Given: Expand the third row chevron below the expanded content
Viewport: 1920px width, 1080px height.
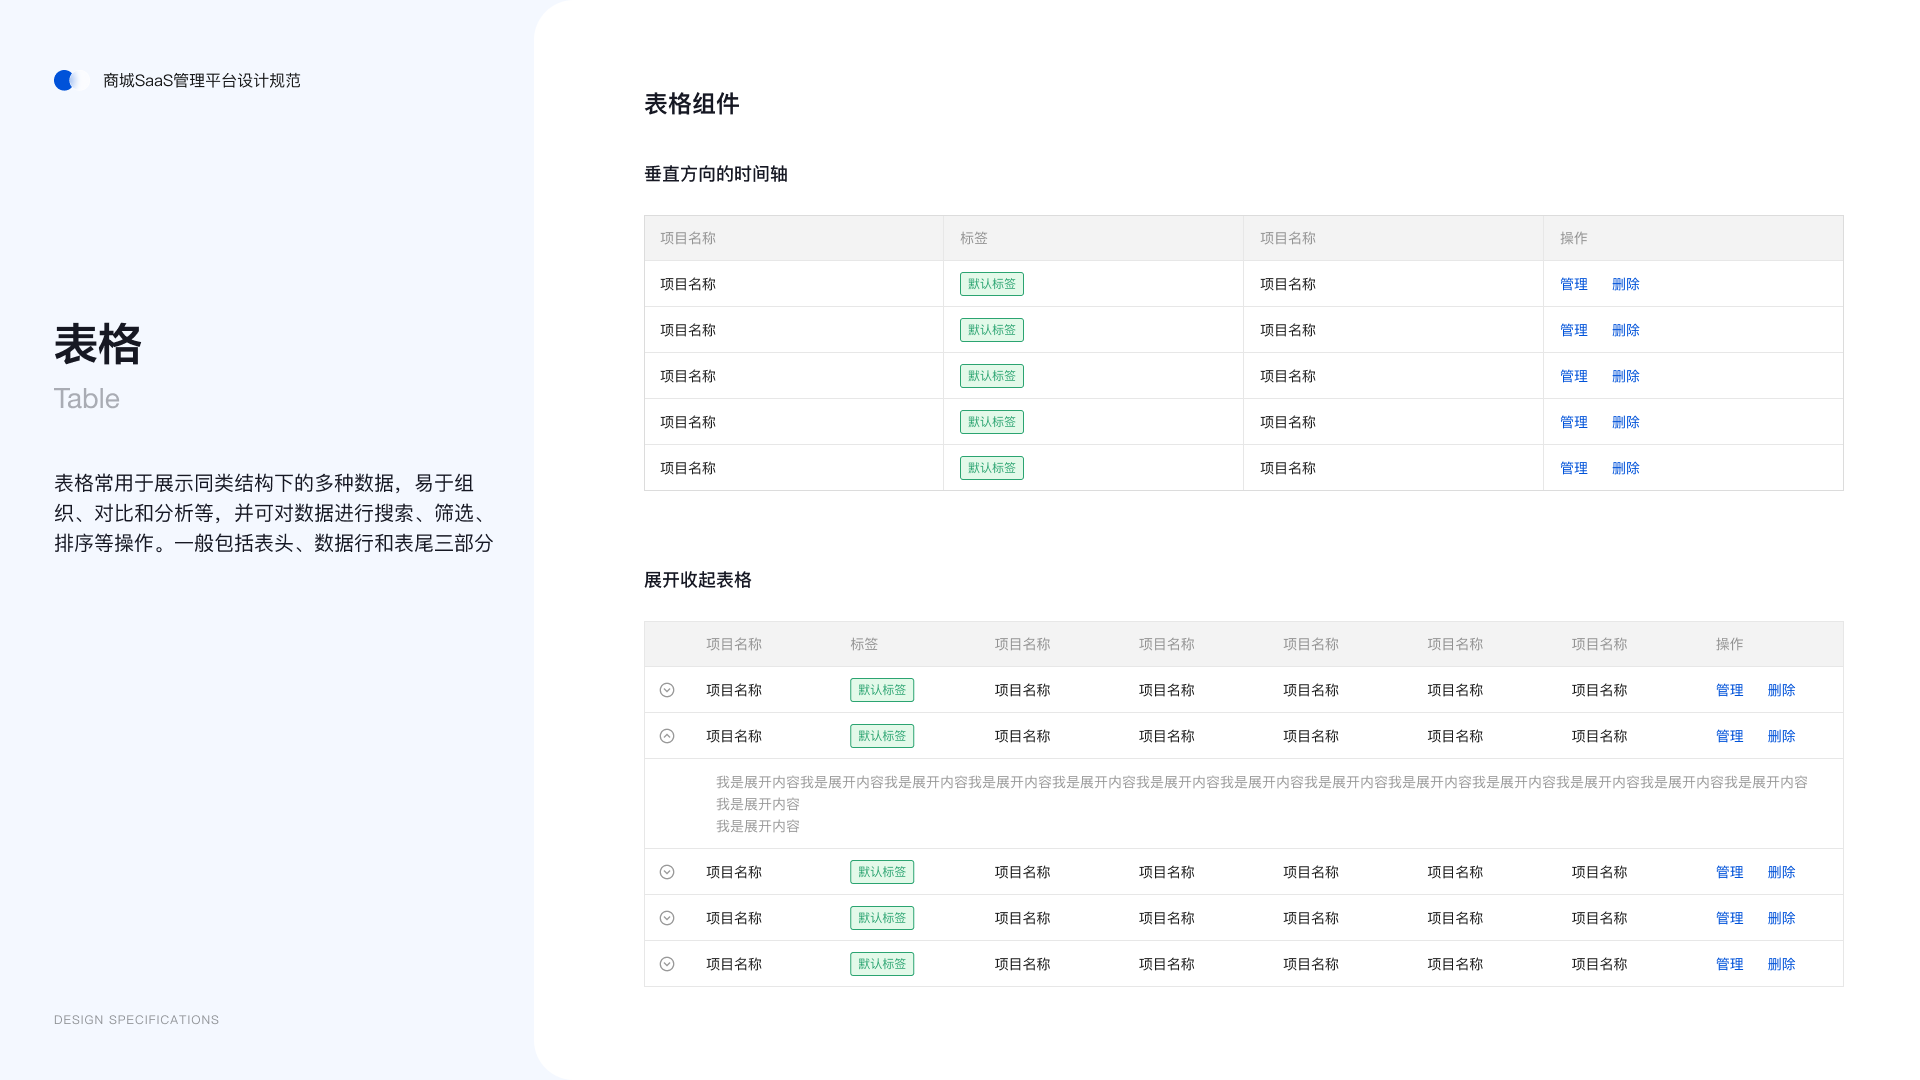Looking at the screenshot, I should click(666, 871).
